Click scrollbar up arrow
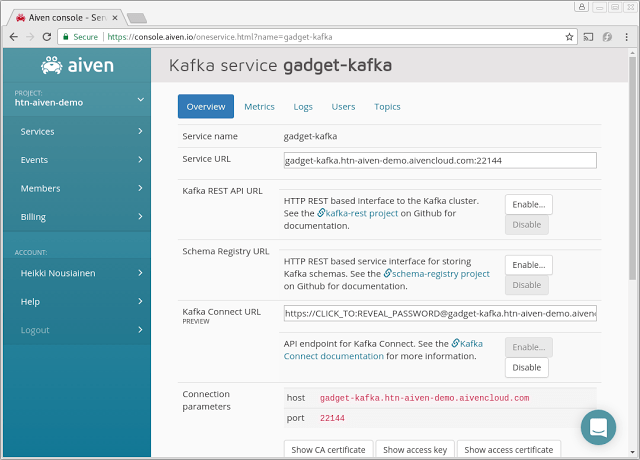Screen dimensions: 640x460 (632, 53)
